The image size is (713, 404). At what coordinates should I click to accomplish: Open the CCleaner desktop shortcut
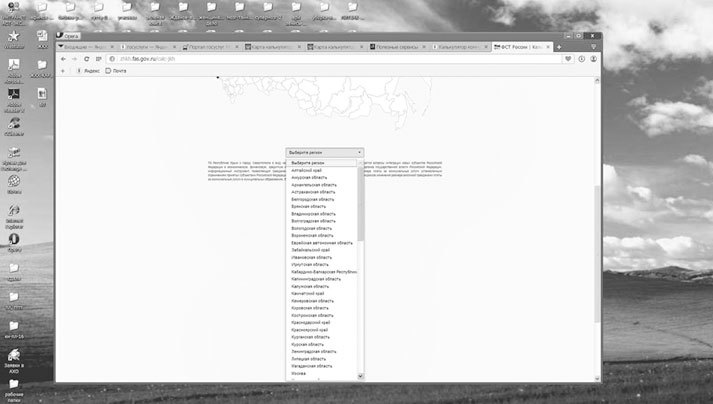pyautogui.click(x=15, y=125)
